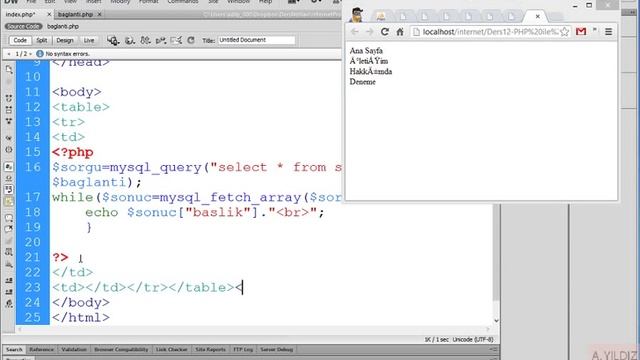The image size is (640, 360).
Task: Click the code editor horizontal scrollbar right arrow
Action: [488, 329]
